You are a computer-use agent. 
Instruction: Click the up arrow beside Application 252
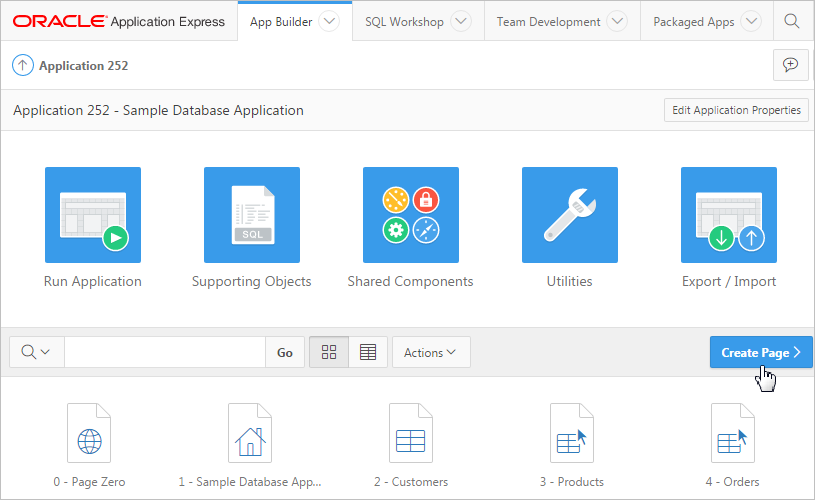[x=22, y=66]
